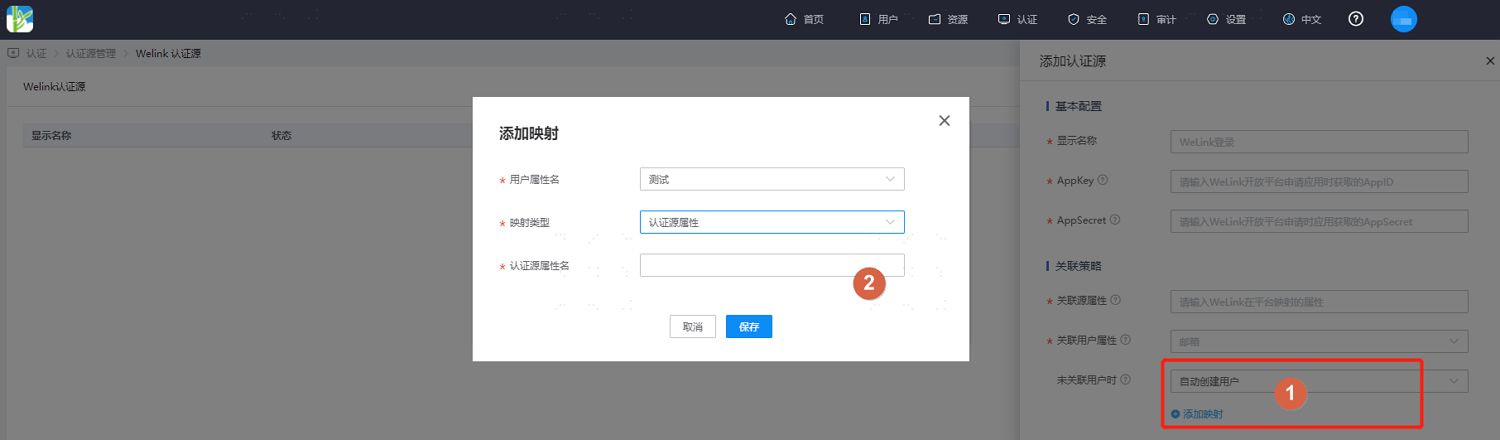Click the 认证源管理 breadcrumb link
Viewport: 1500px width, 440px height.
(x=91, y=53)
